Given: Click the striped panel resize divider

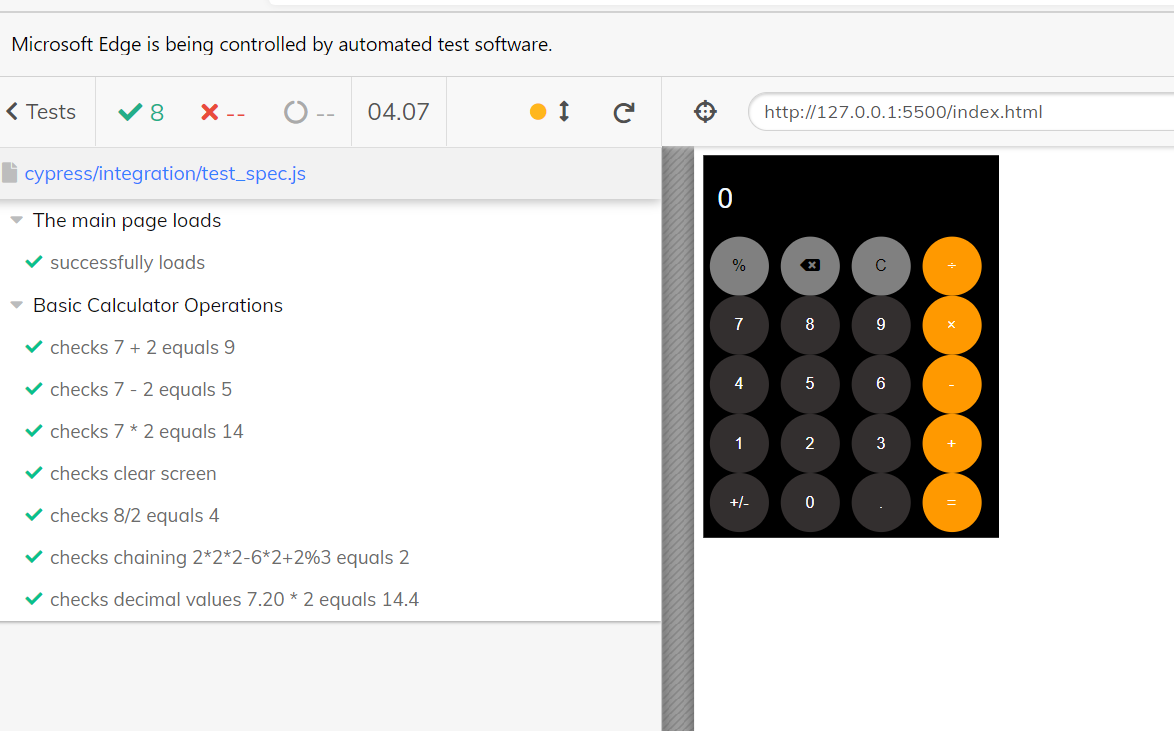Looking at the screenshot, I should (x=678, y=439).
